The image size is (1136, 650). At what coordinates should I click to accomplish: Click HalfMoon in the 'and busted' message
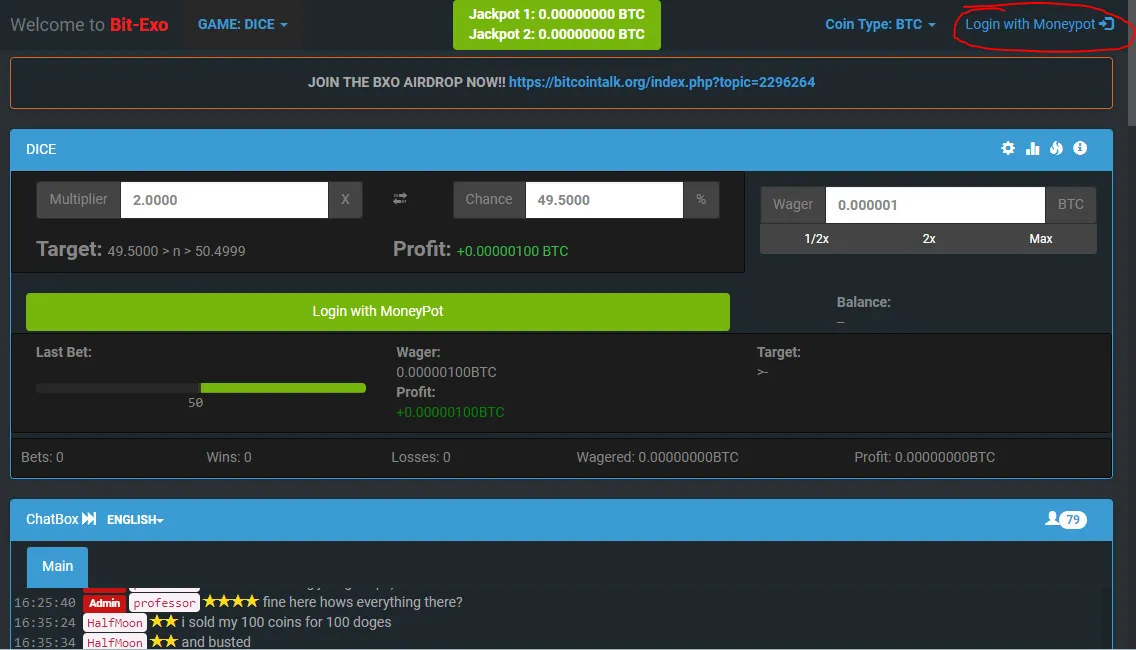(x=114, y=642)
